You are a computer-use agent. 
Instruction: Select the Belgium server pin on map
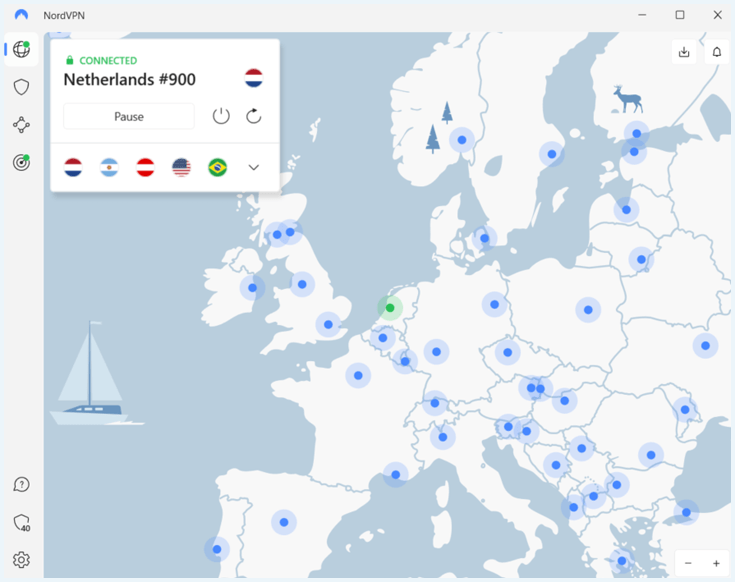[382, 338]
